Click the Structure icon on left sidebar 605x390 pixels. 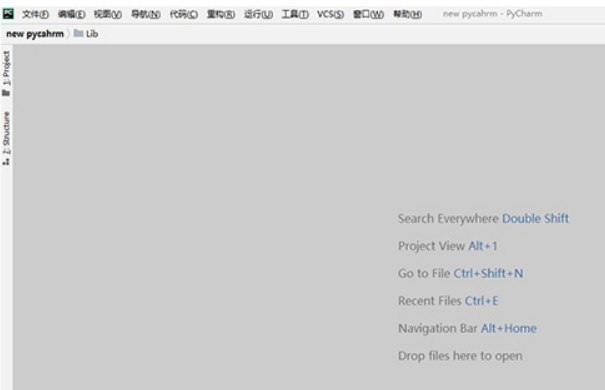[x=6, y=162]
